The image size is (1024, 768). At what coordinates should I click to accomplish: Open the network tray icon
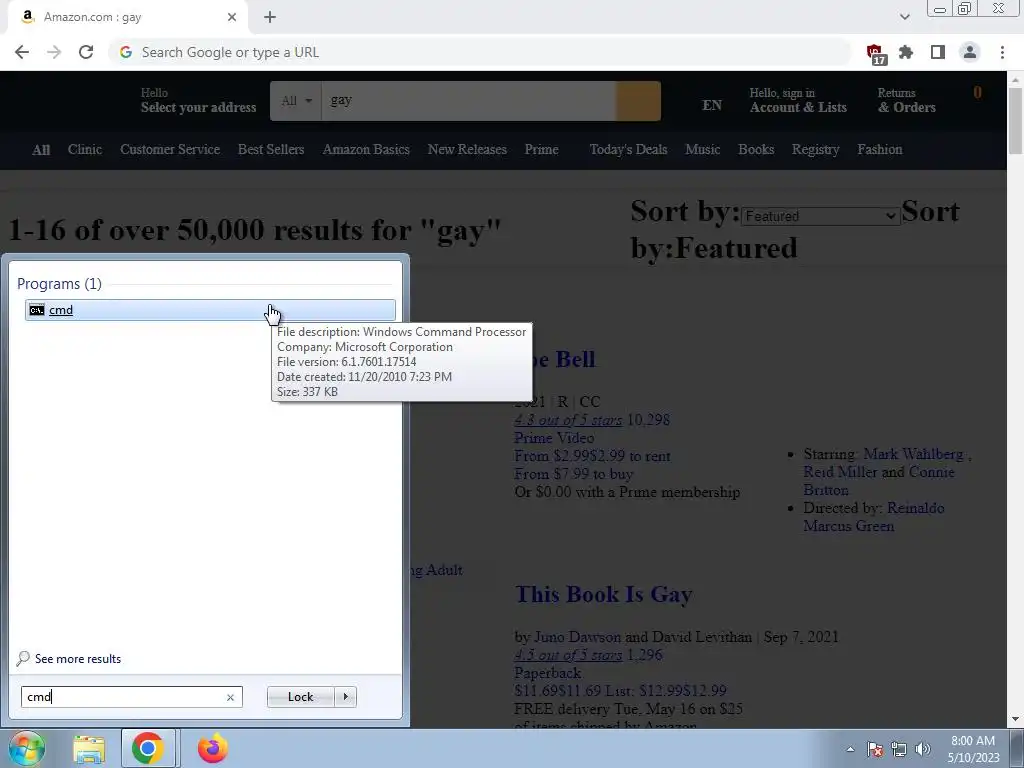coord(899,750)
